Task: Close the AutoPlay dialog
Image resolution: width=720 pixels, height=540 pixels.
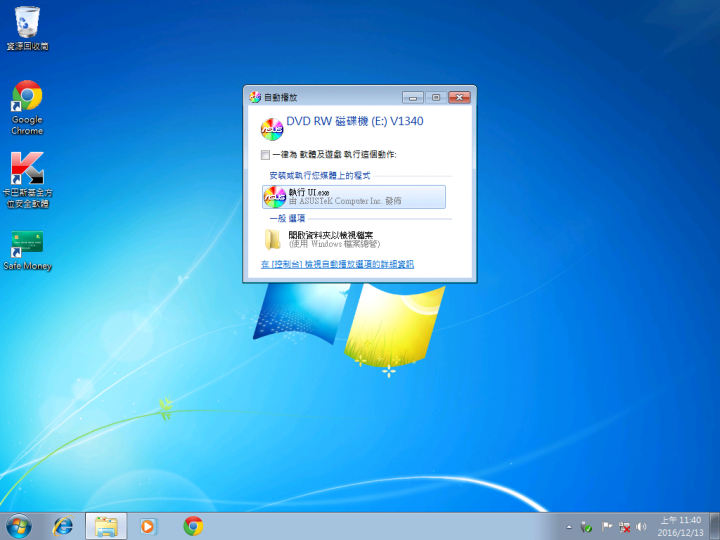Action: (459, 97)
